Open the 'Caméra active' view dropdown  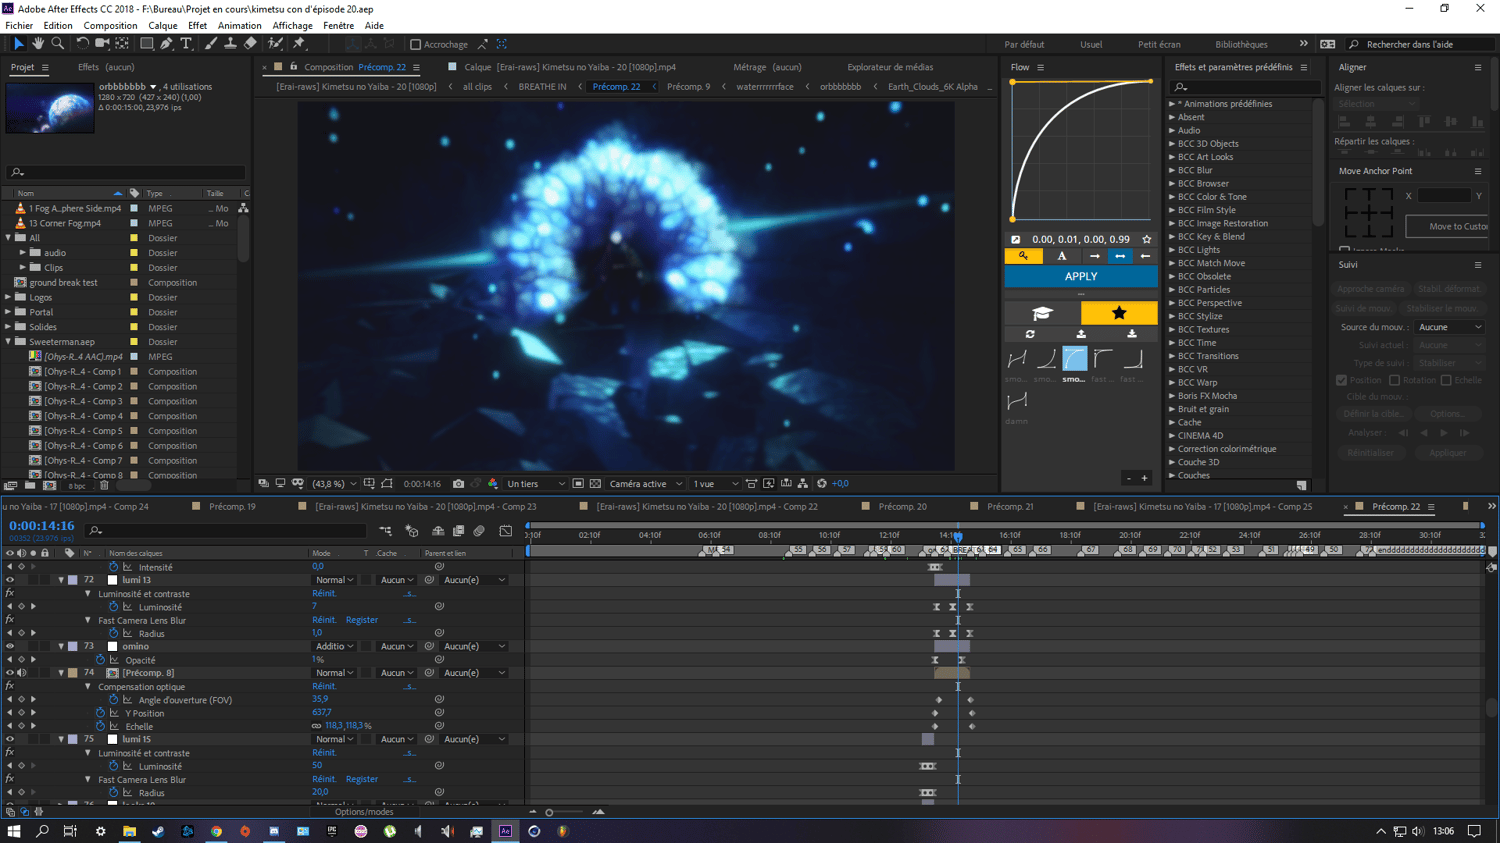pyautogui.click(x=646, y=484)
